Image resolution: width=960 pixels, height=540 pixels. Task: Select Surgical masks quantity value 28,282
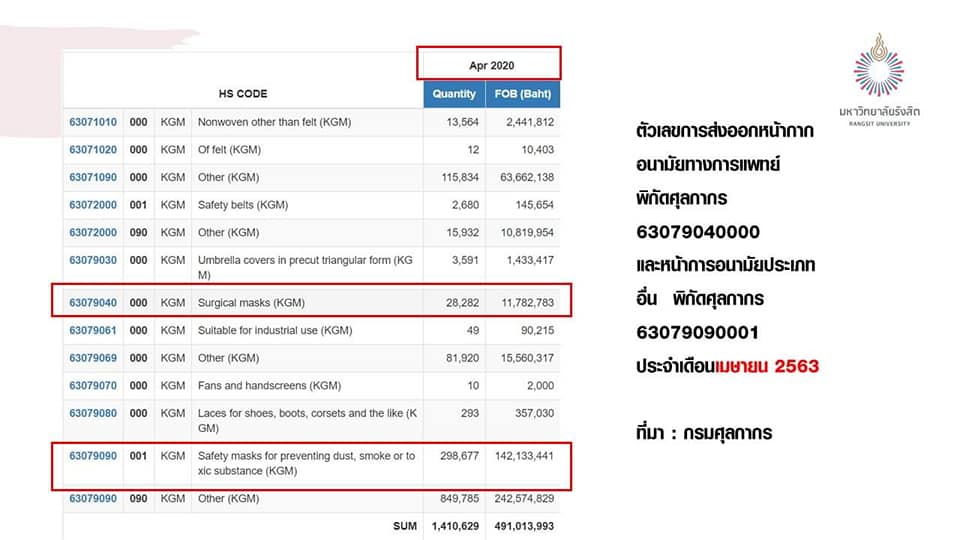[459, 302]
